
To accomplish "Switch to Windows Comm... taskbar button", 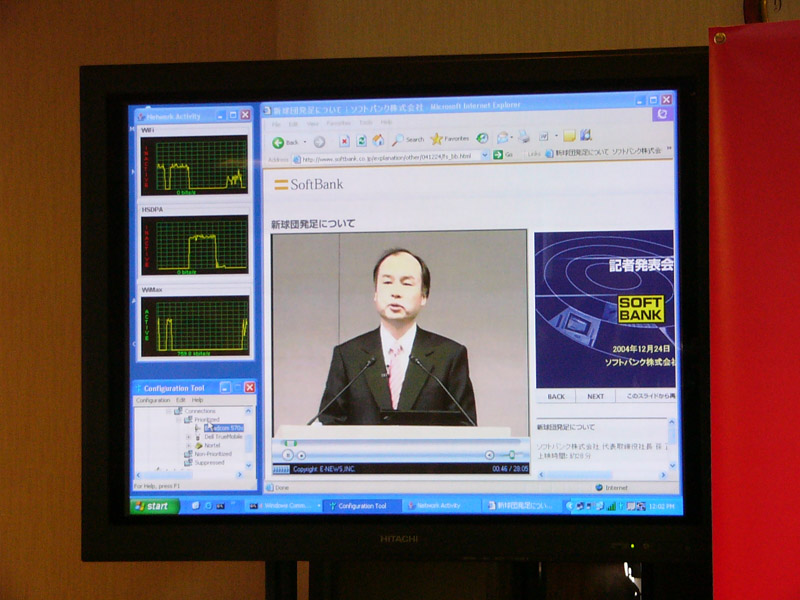I will tap(283, 506).
